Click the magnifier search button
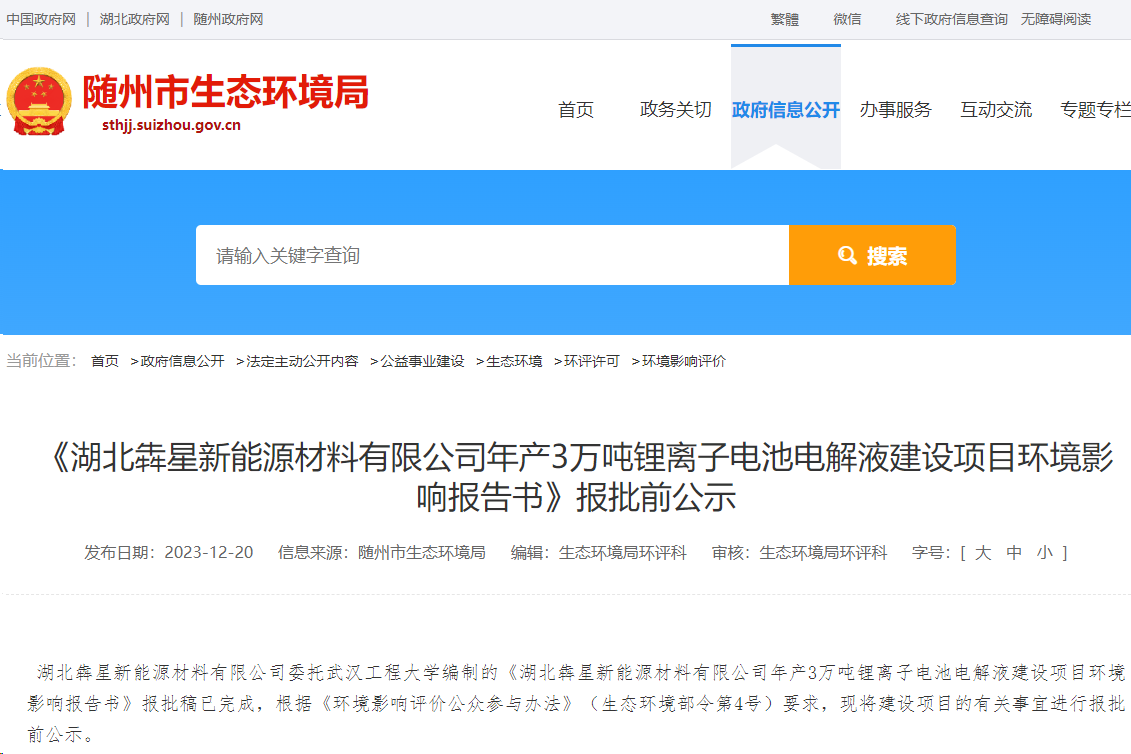1131x754 pixels. pos(872,255)
